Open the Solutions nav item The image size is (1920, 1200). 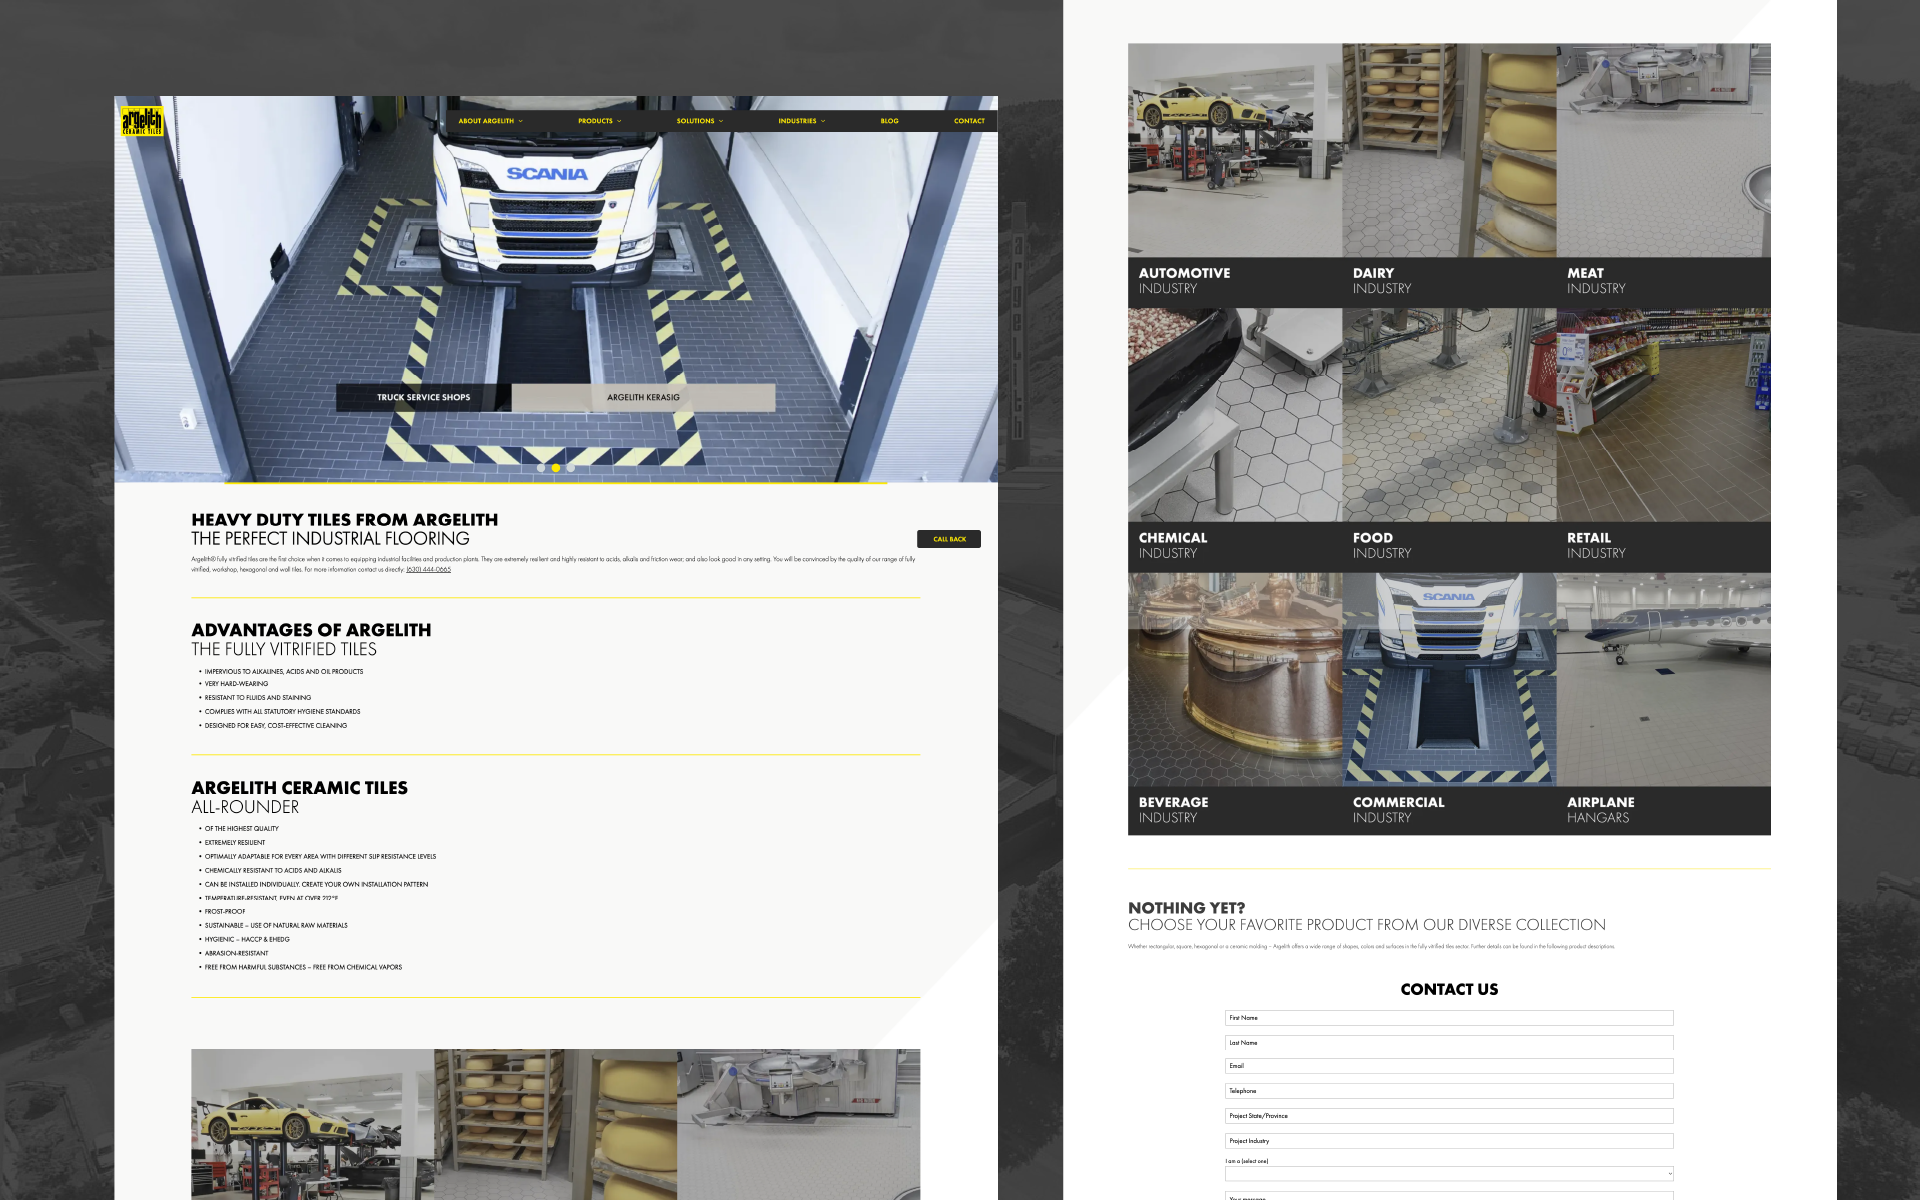point(695,121)
